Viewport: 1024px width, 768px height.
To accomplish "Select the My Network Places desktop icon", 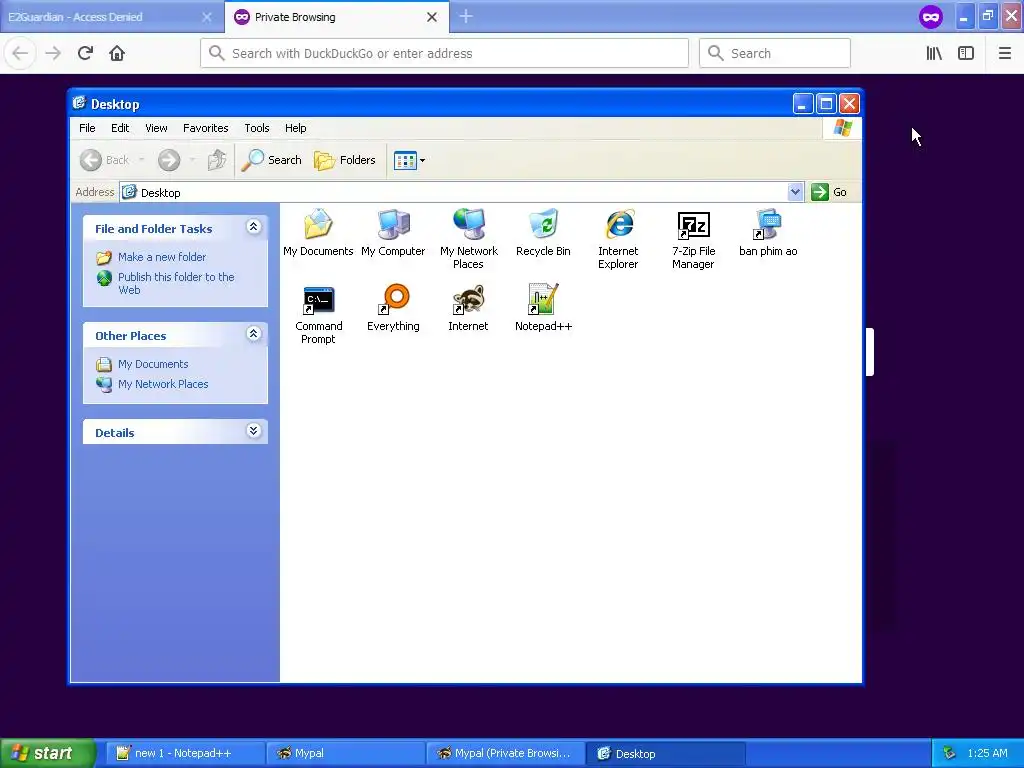I will pos(468,239).
